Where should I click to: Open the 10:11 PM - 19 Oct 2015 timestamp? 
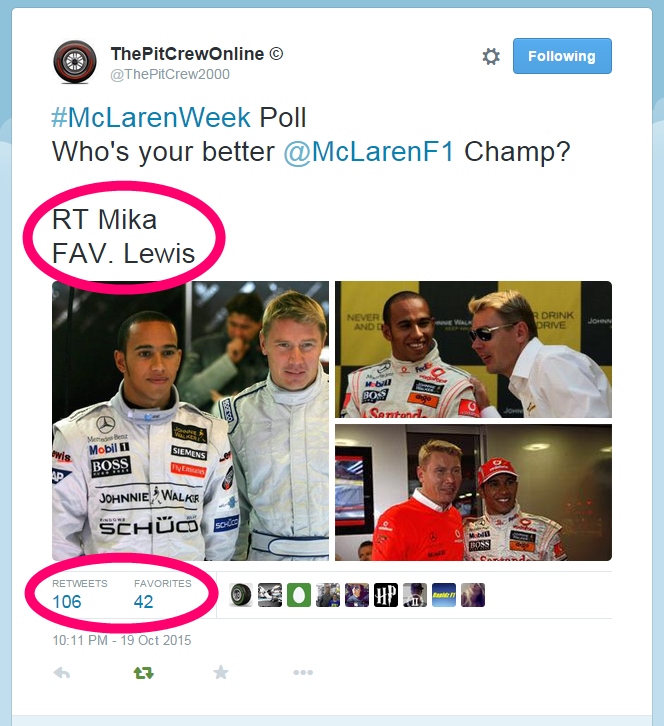coord(122,640)
